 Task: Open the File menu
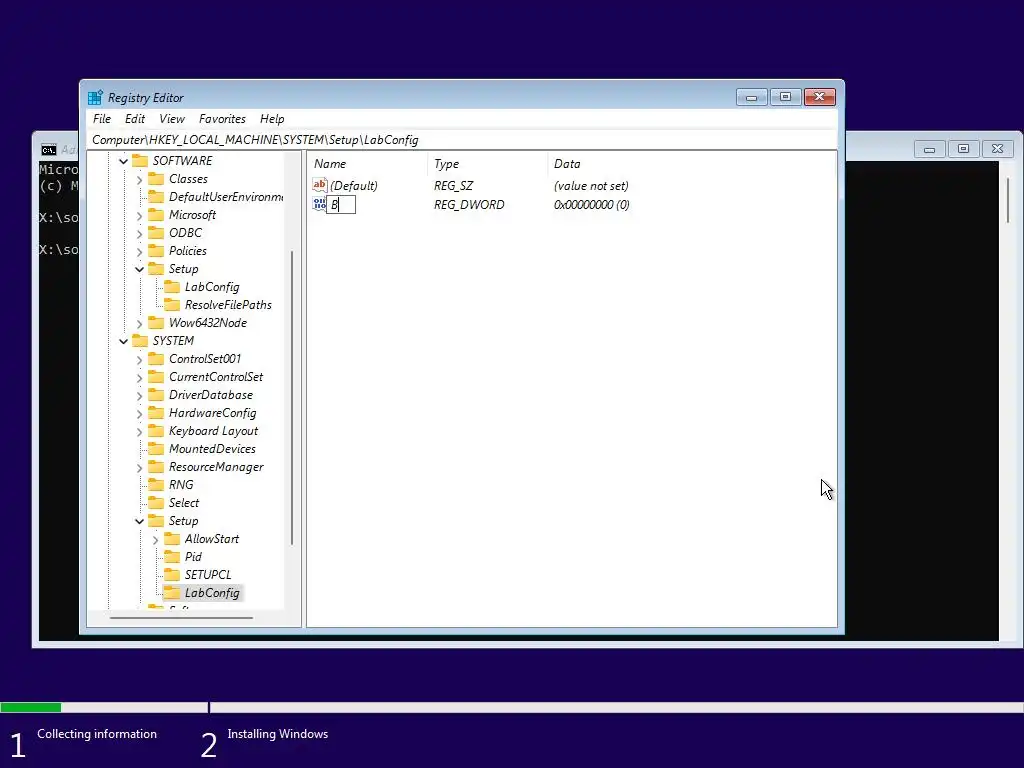coord(102,119)
